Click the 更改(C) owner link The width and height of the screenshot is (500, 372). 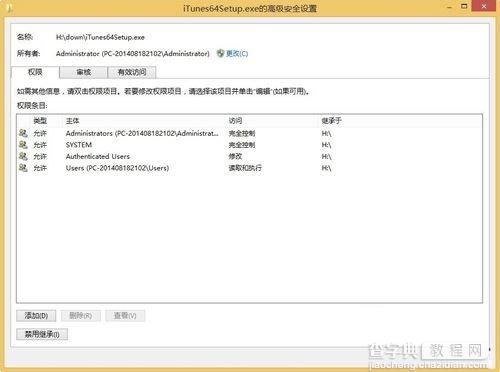click(x=237, y=53)
